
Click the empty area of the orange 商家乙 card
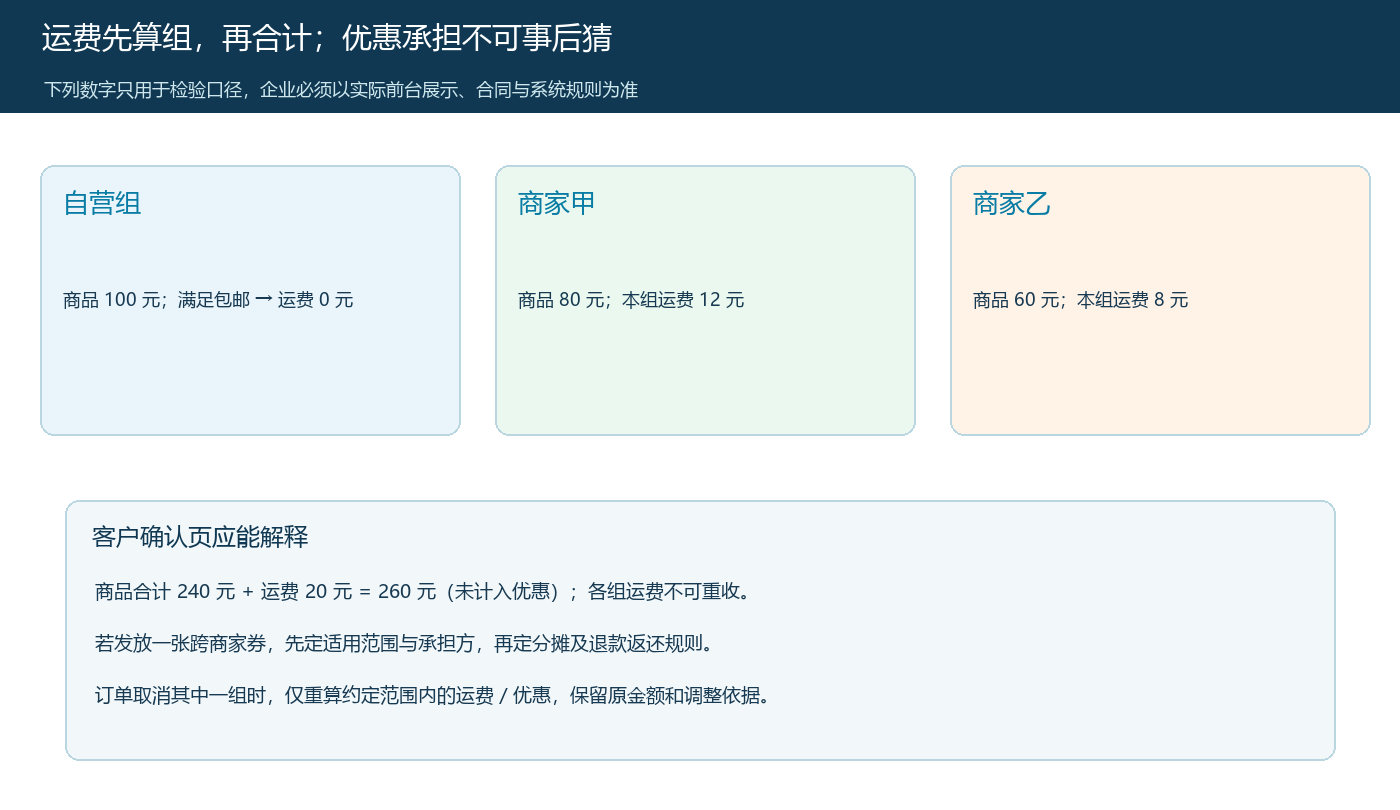coord(1160,375)
